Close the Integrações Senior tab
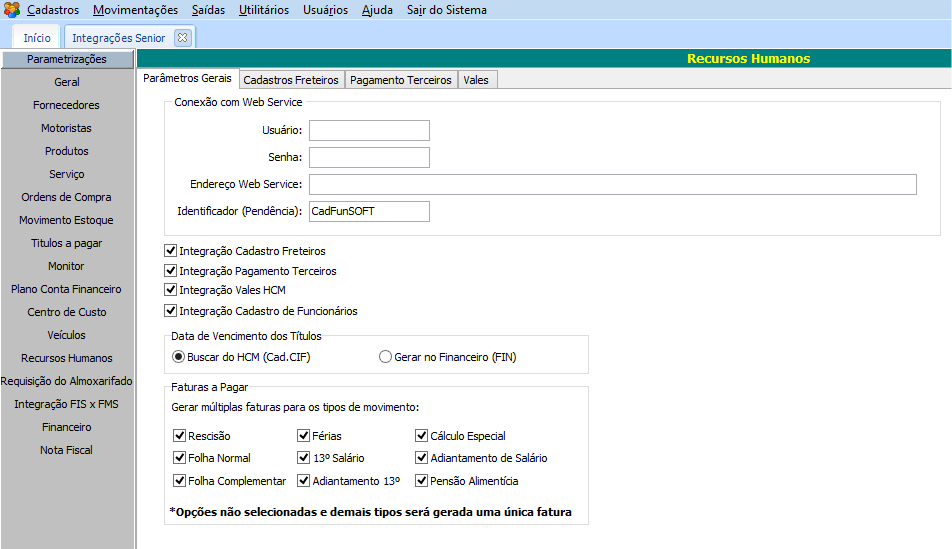The image size is (952, 549). [182, 38]
